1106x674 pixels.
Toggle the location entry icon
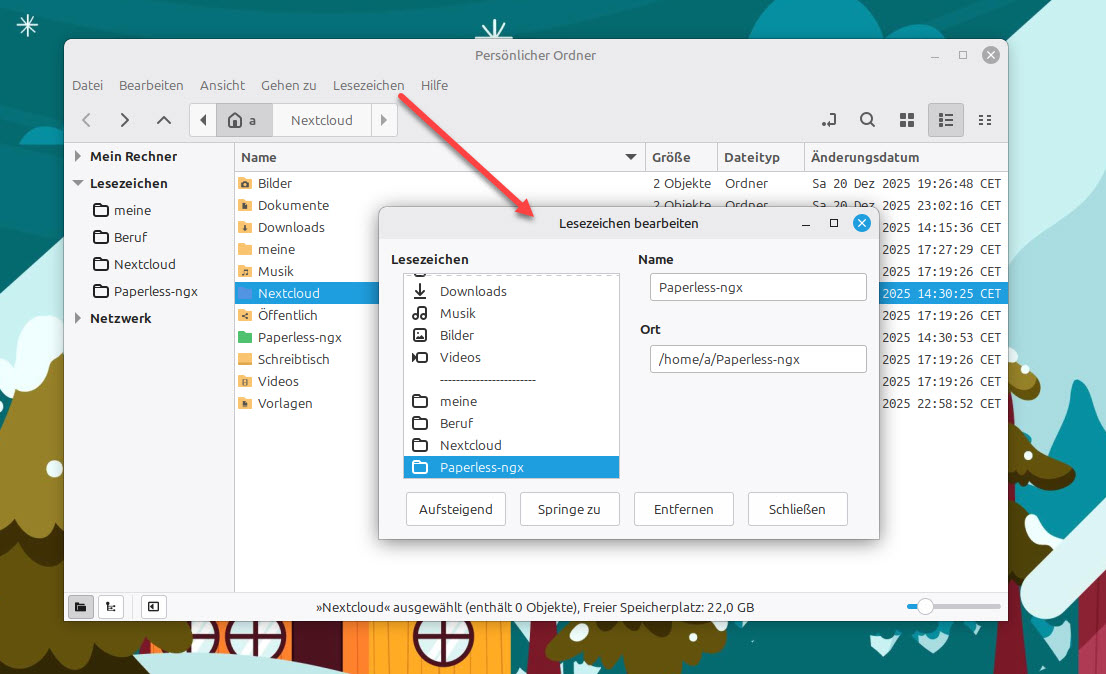[x=828, y=120]
